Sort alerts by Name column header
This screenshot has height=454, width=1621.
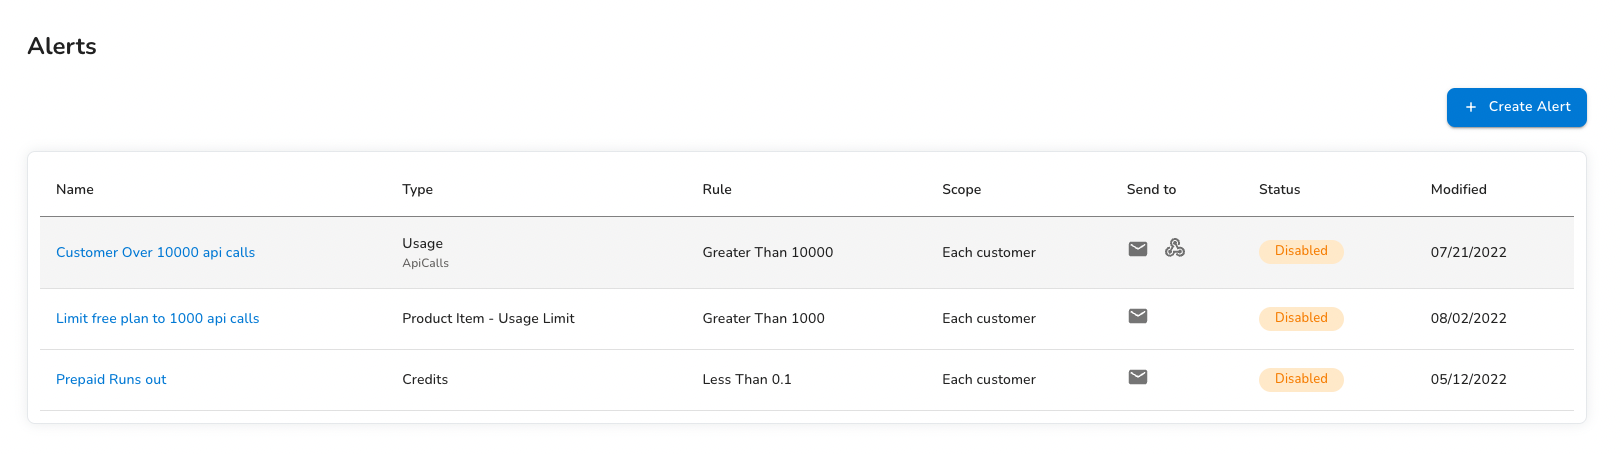pyautogui.click(x=75, y=190)
